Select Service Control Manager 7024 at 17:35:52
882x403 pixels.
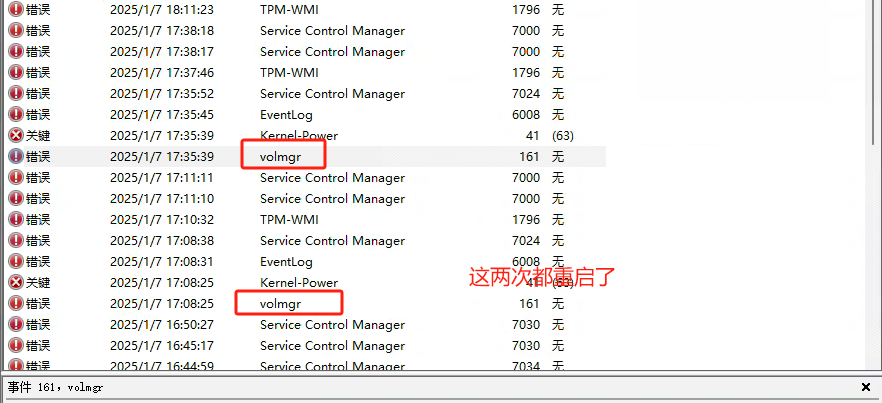(x=305, y=93)
